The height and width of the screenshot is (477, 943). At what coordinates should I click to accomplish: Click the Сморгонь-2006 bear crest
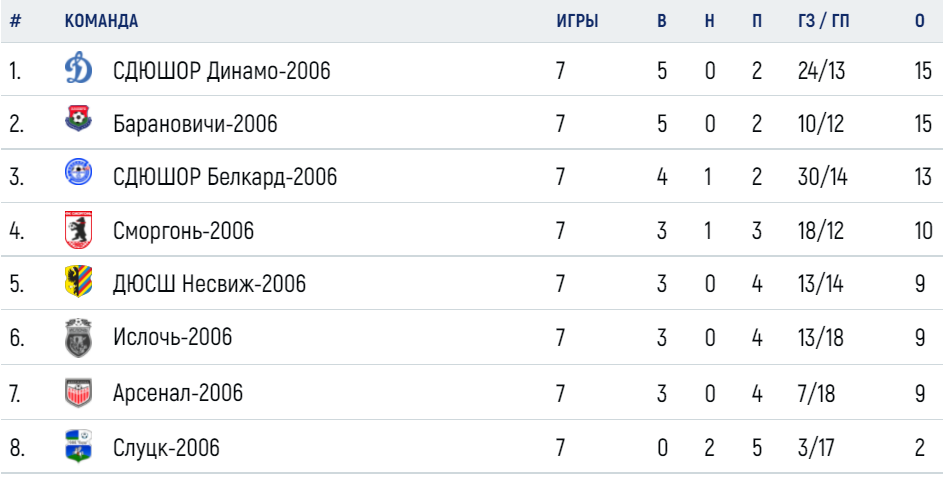point(78,229)
